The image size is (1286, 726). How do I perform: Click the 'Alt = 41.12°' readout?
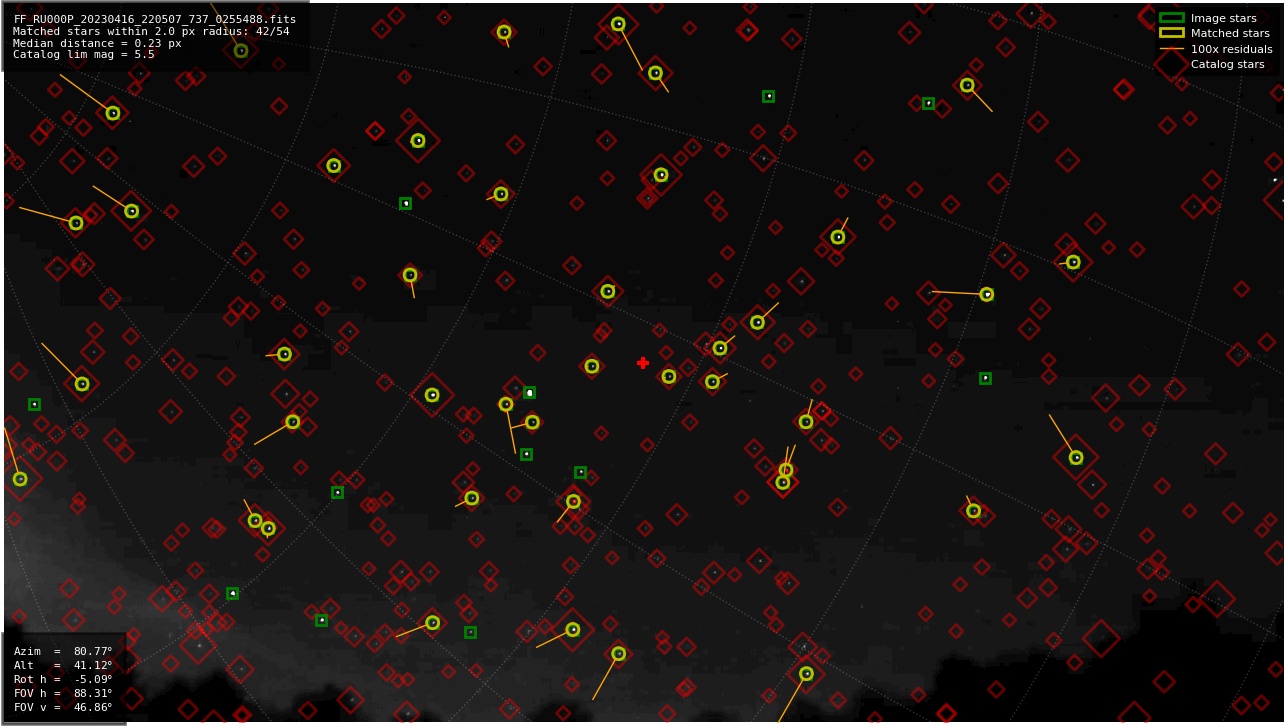pos(63,665)
